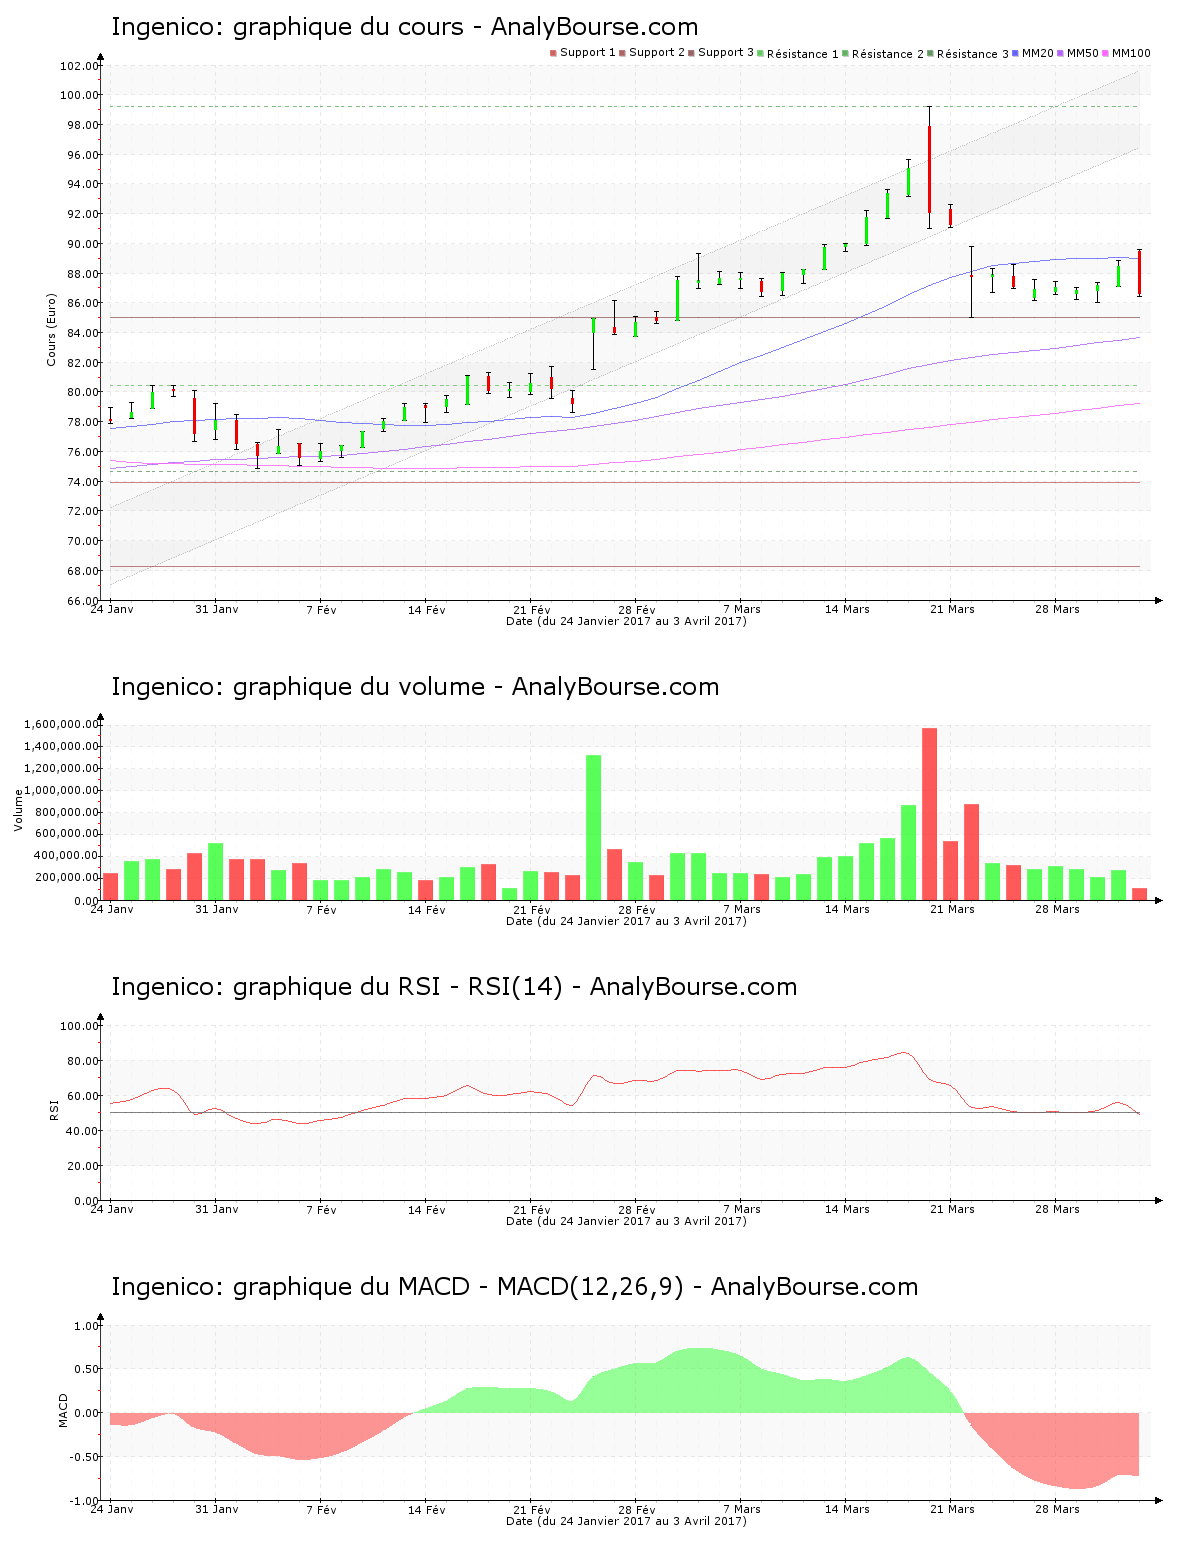The height and width of the screenshot is (1550, 1200).
Task: Click the 1,600,000.00 value on volume axis
Action: point(59,724)
